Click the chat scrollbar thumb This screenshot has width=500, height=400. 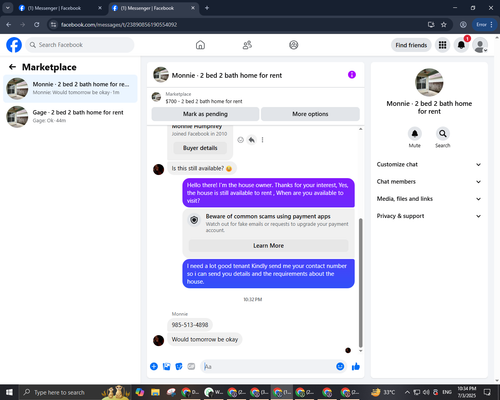pyautogui.click(x=360, y=283)
